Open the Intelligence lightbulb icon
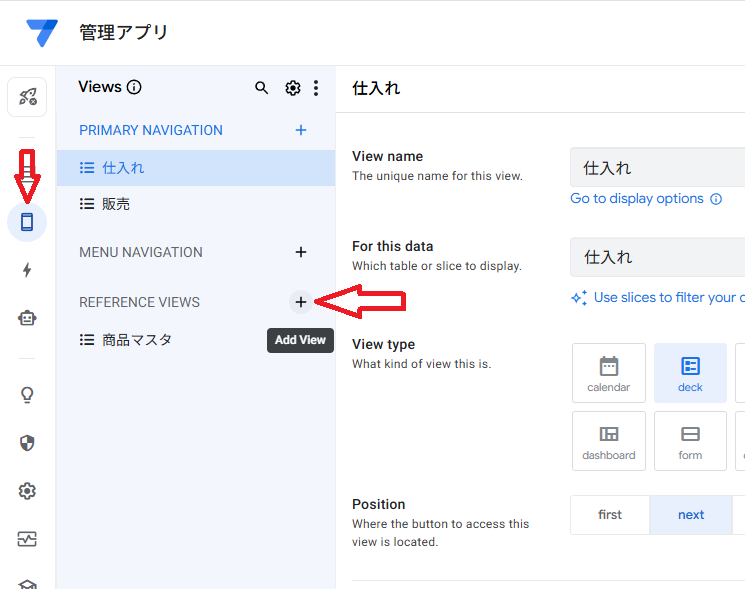This screenshot has height=589, width=745. (27, 395)
